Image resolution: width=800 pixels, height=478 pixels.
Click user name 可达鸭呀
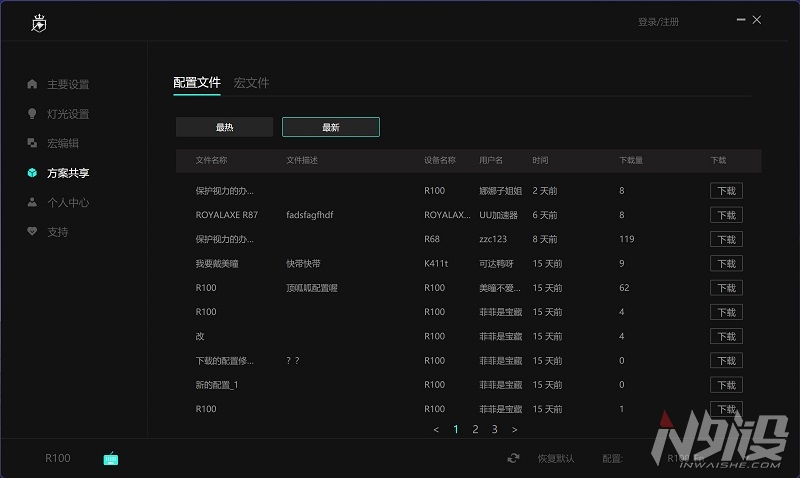[x=496, y=263]
